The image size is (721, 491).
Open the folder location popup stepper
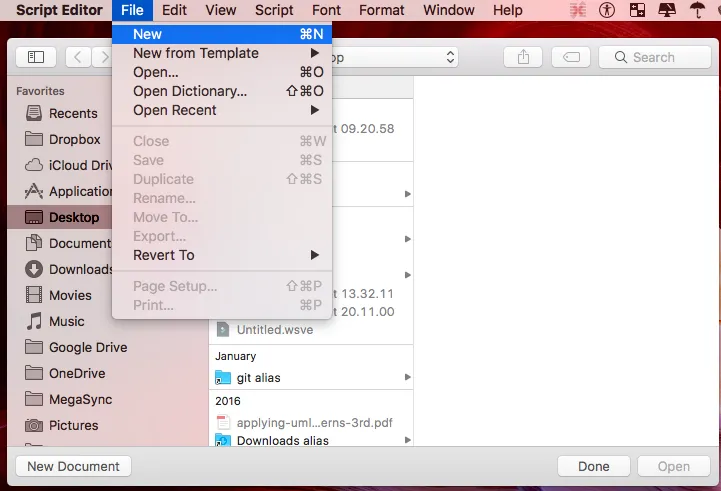[x=450, y=57]
